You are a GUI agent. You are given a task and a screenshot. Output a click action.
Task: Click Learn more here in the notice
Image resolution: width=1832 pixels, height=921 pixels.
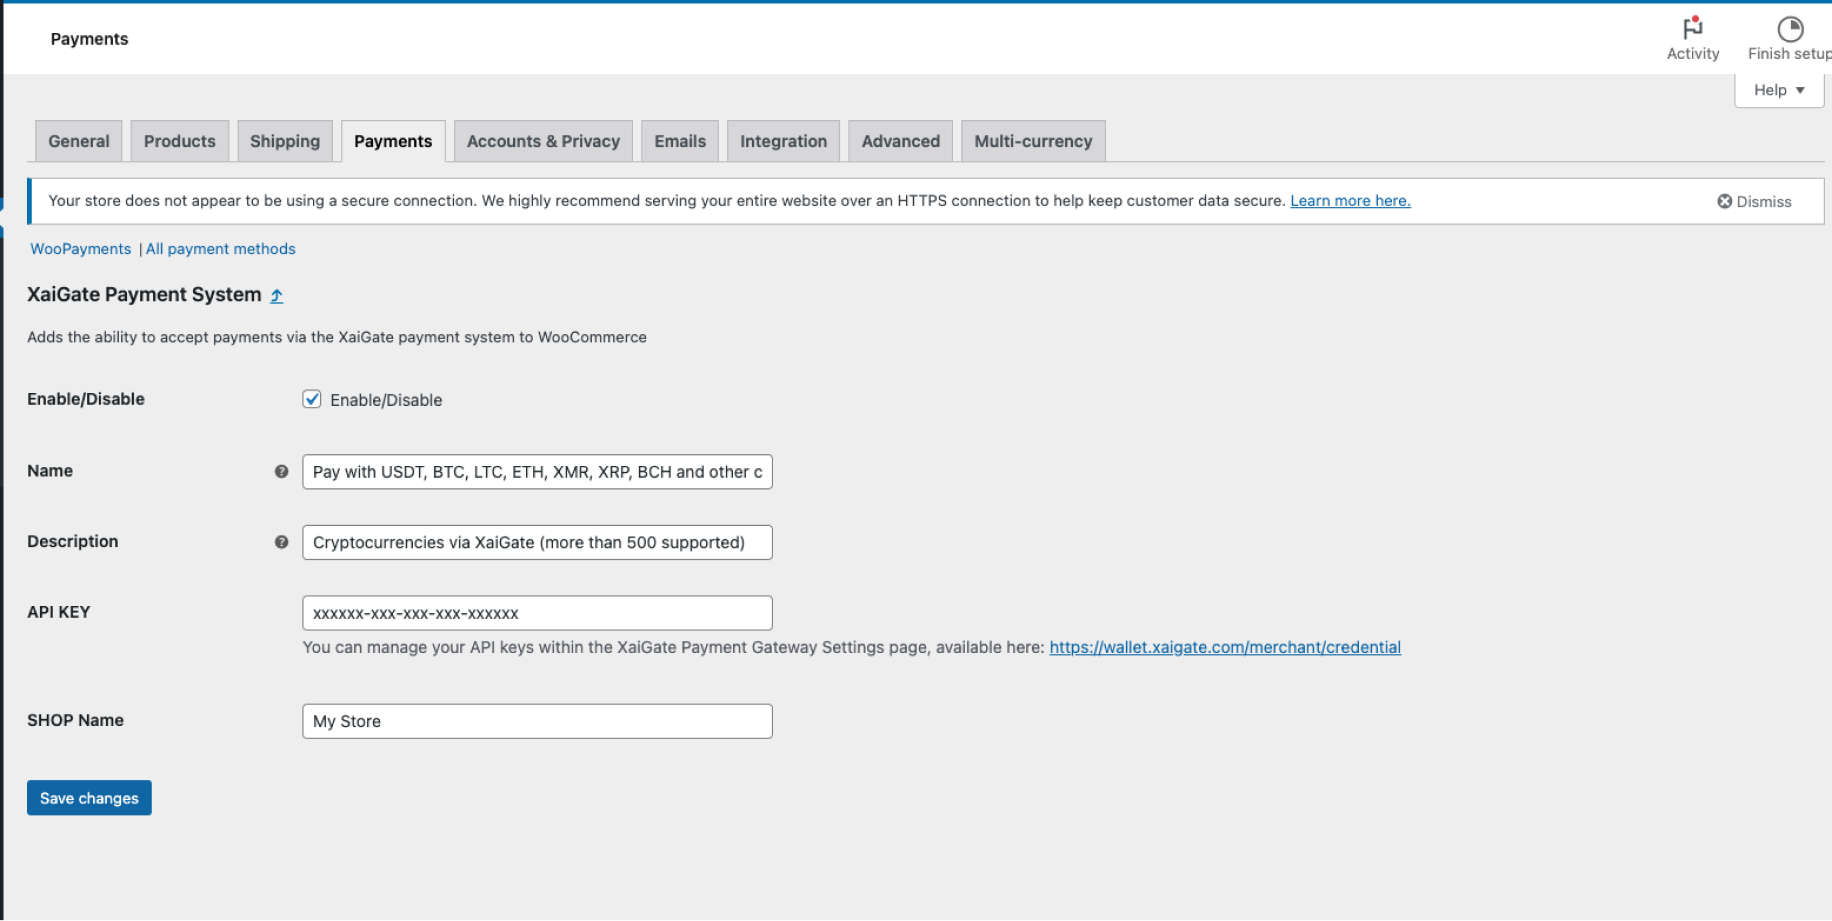click(x=1350, y=200)
